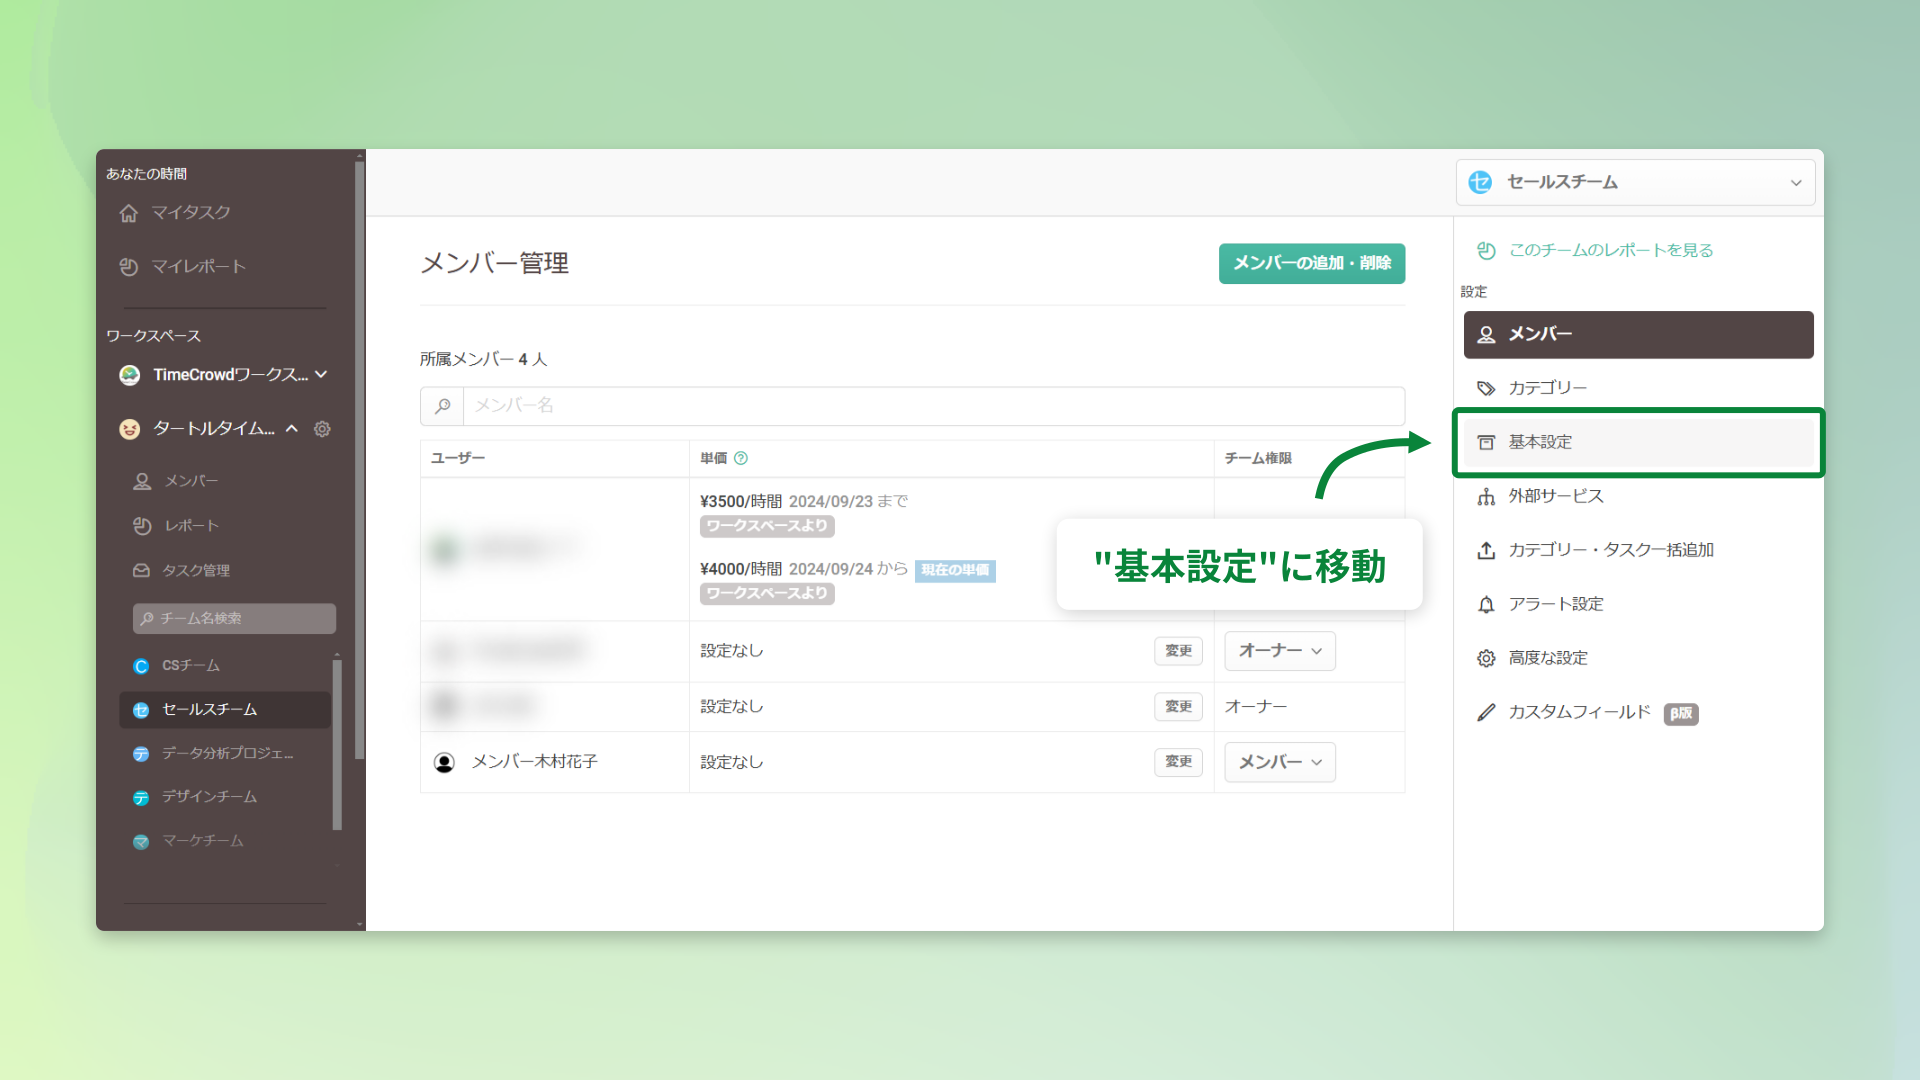Open このチームのレポートを見る link
Image resolution: width=1920 pixels, height=1080 pixels.
tap(1610, 250)
